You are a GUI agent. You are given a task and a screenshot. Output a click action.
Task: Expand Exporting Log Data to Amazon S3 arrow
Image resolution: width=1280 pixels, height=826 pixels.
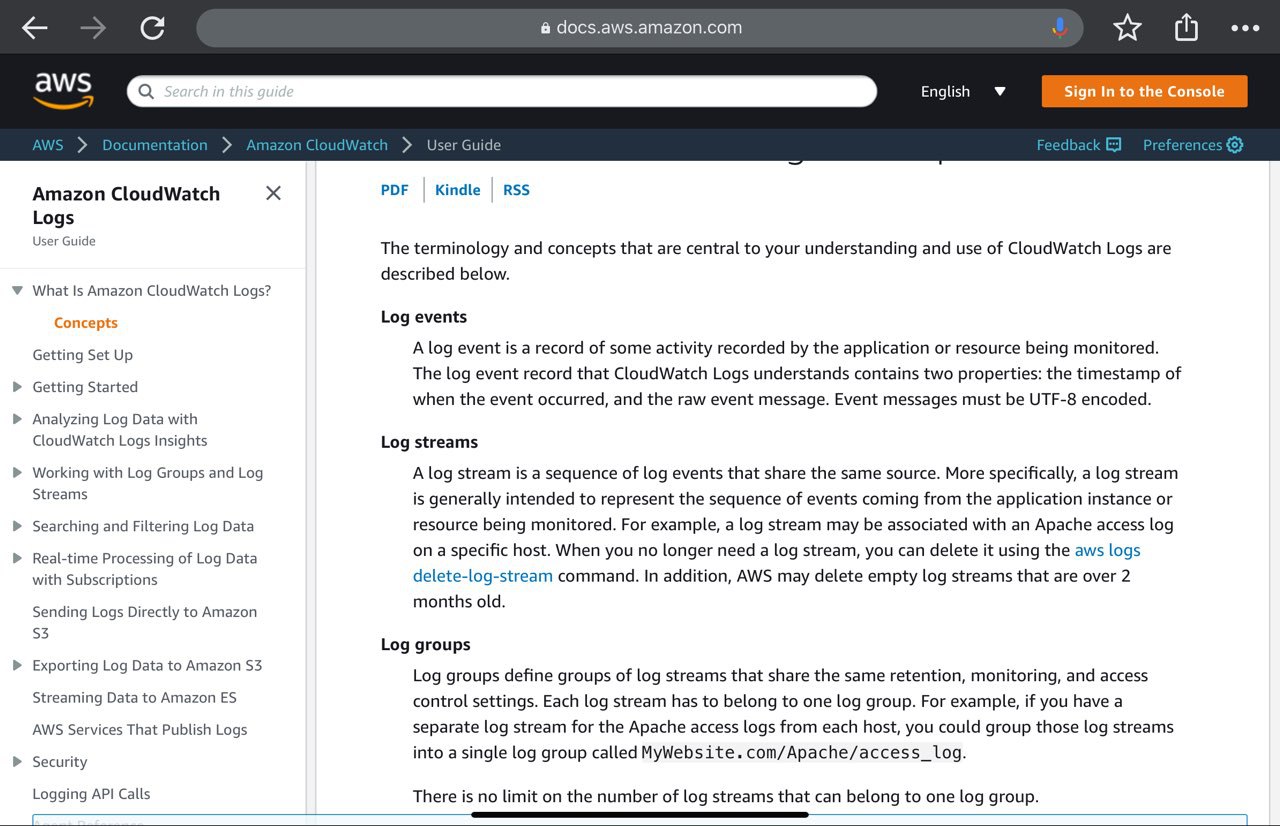coord(17,665)
